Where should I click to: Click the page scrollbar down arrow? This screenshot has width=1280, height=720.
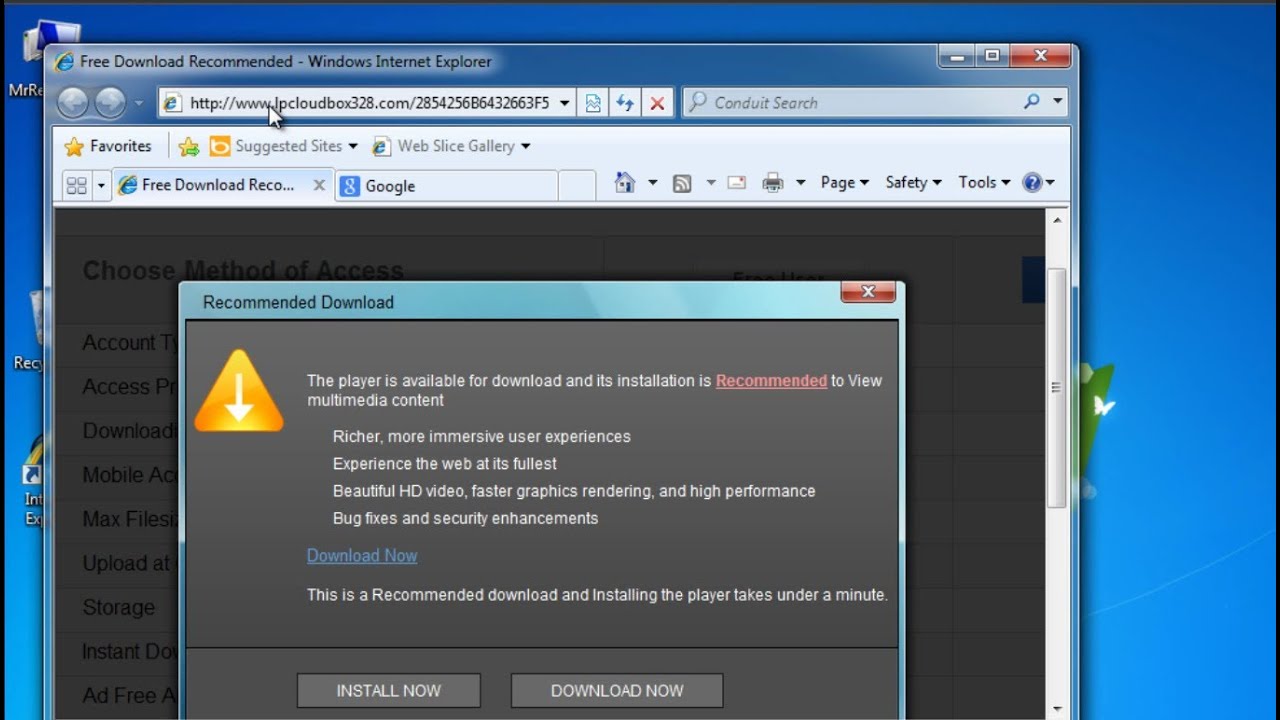pos(1057,709)
